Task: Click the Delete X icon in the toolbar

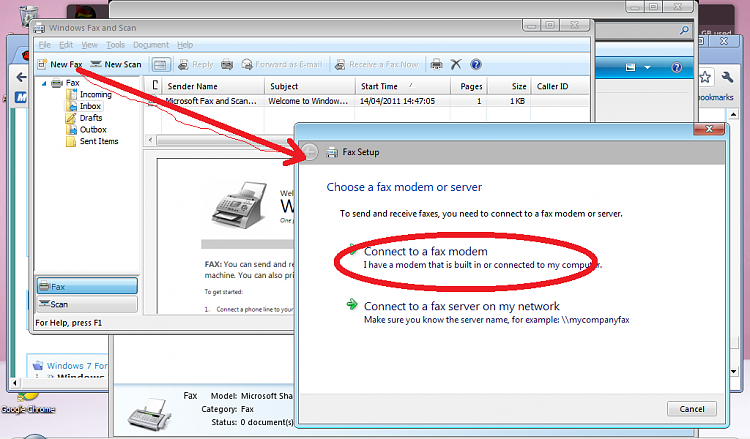Action: coord(456,64)
